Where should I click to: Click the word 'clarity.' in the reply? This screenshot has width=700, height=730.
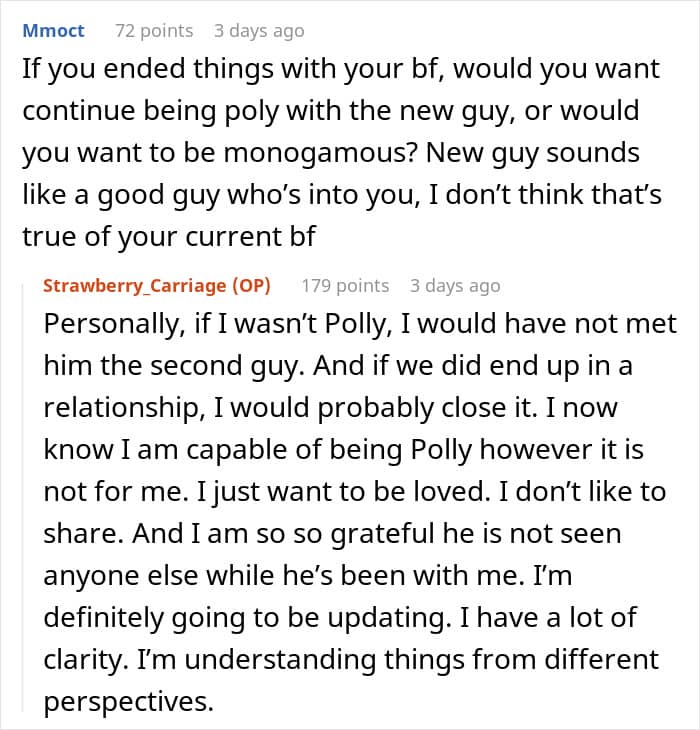[86, 660]
